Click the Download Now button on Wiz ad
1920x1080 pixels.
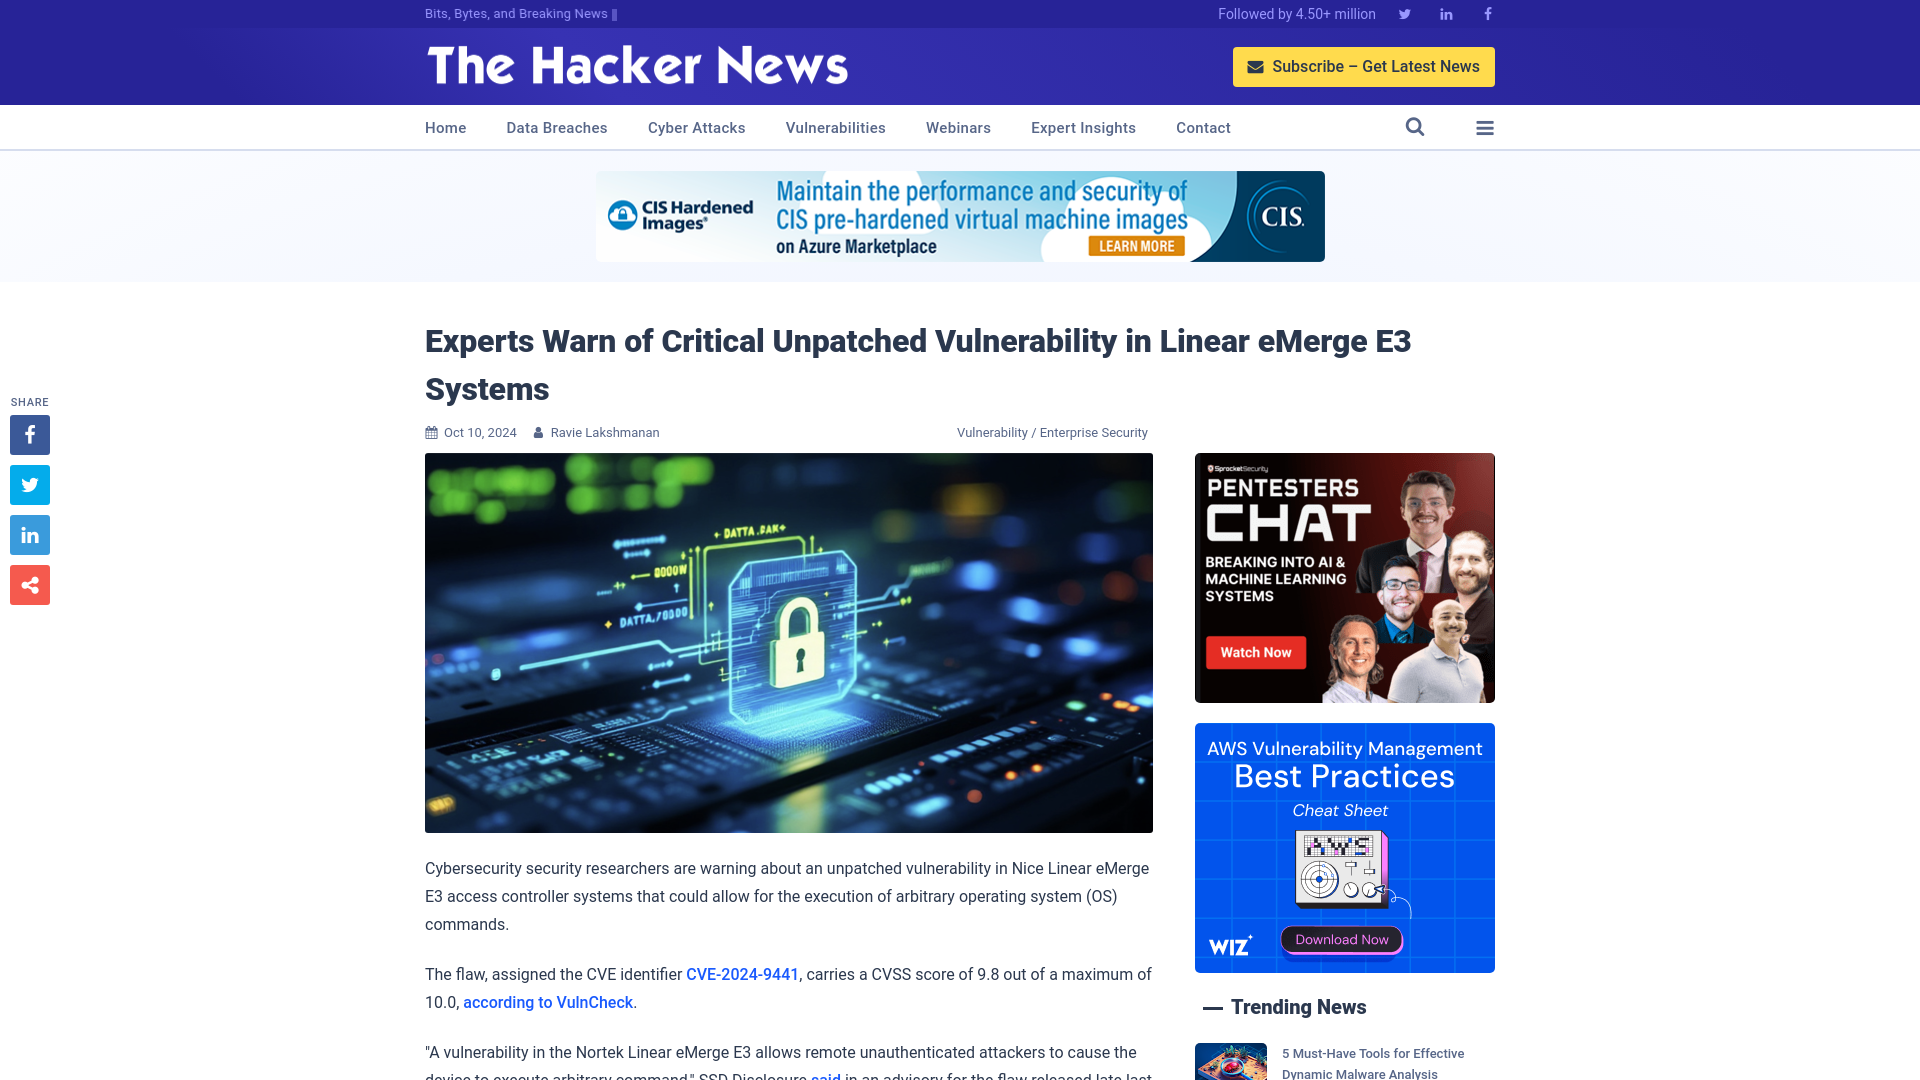[1342, 939]
